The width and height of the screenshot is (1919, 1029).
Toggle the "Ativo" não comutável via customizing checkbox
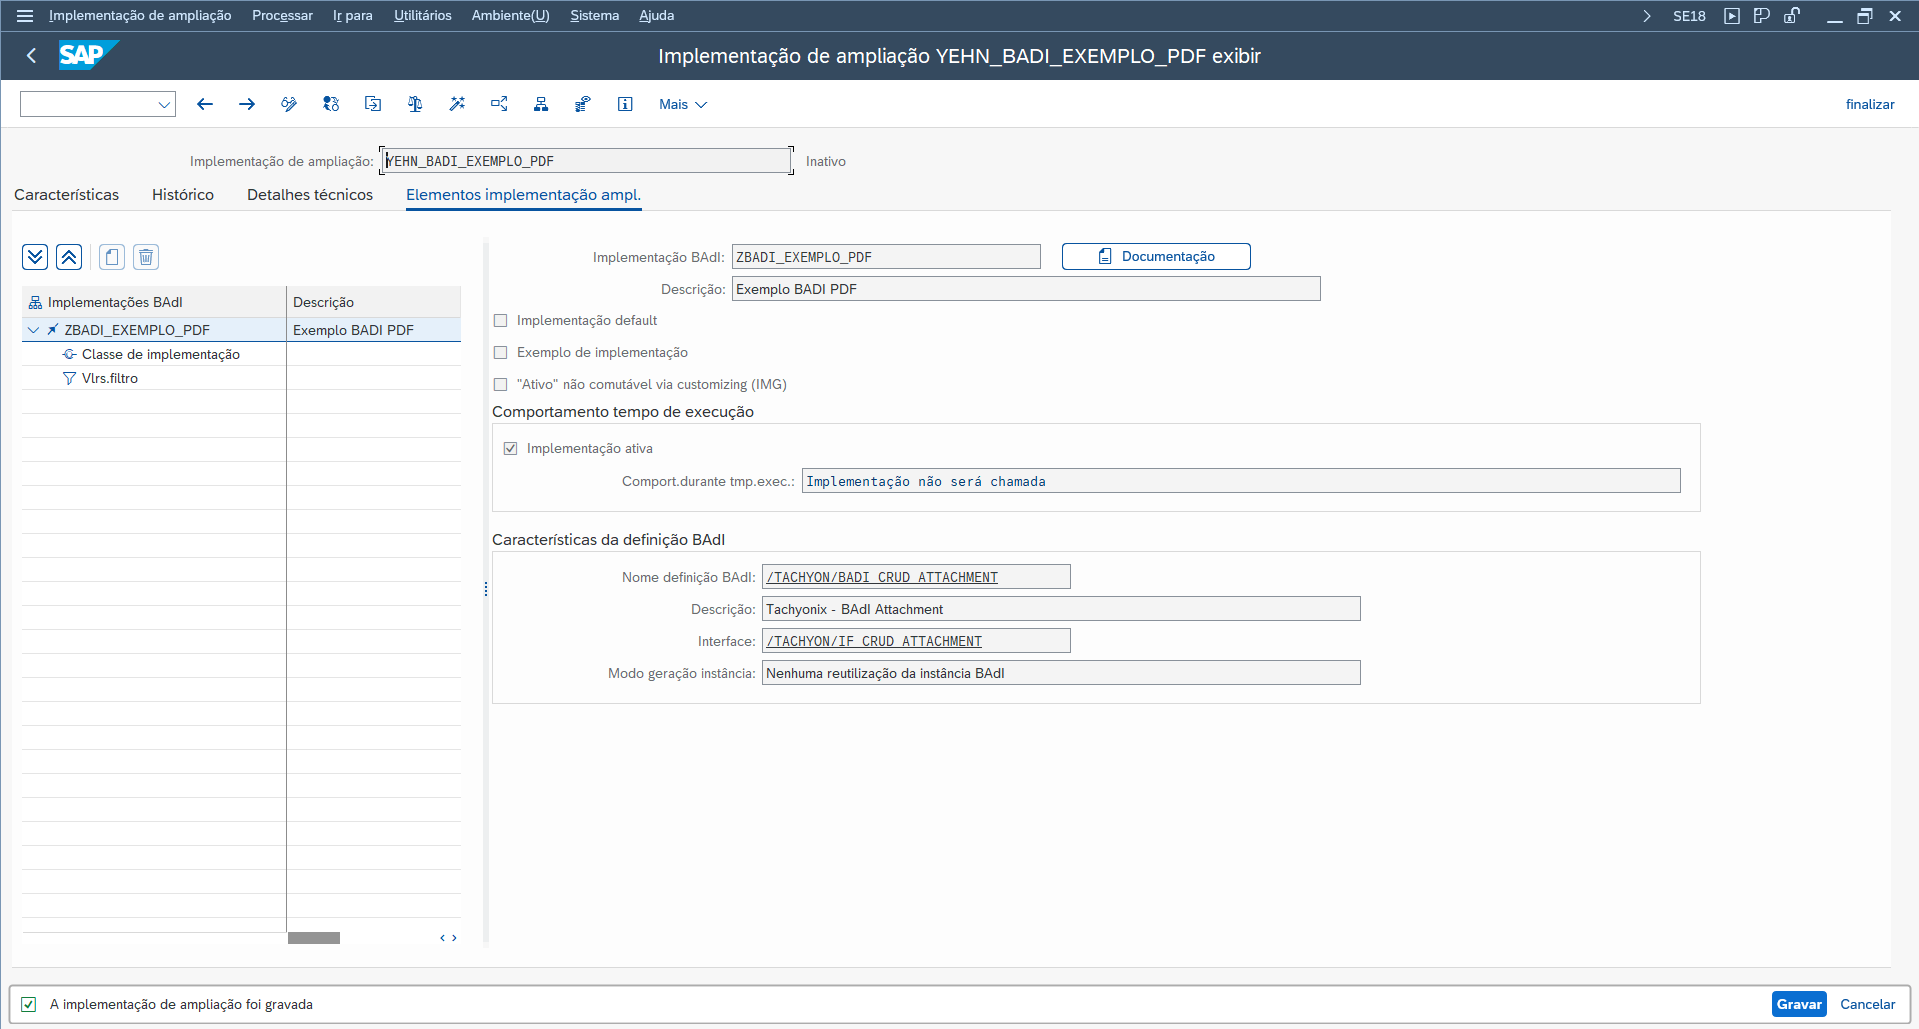click(x=501, y=385)
